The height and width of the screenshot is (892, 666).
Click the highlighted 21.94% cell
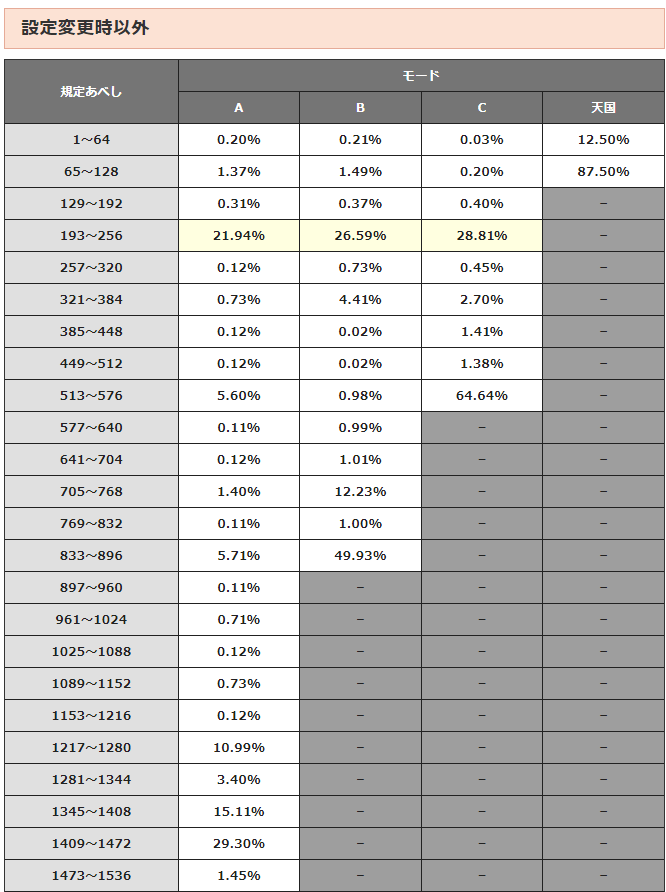[239, 236]
